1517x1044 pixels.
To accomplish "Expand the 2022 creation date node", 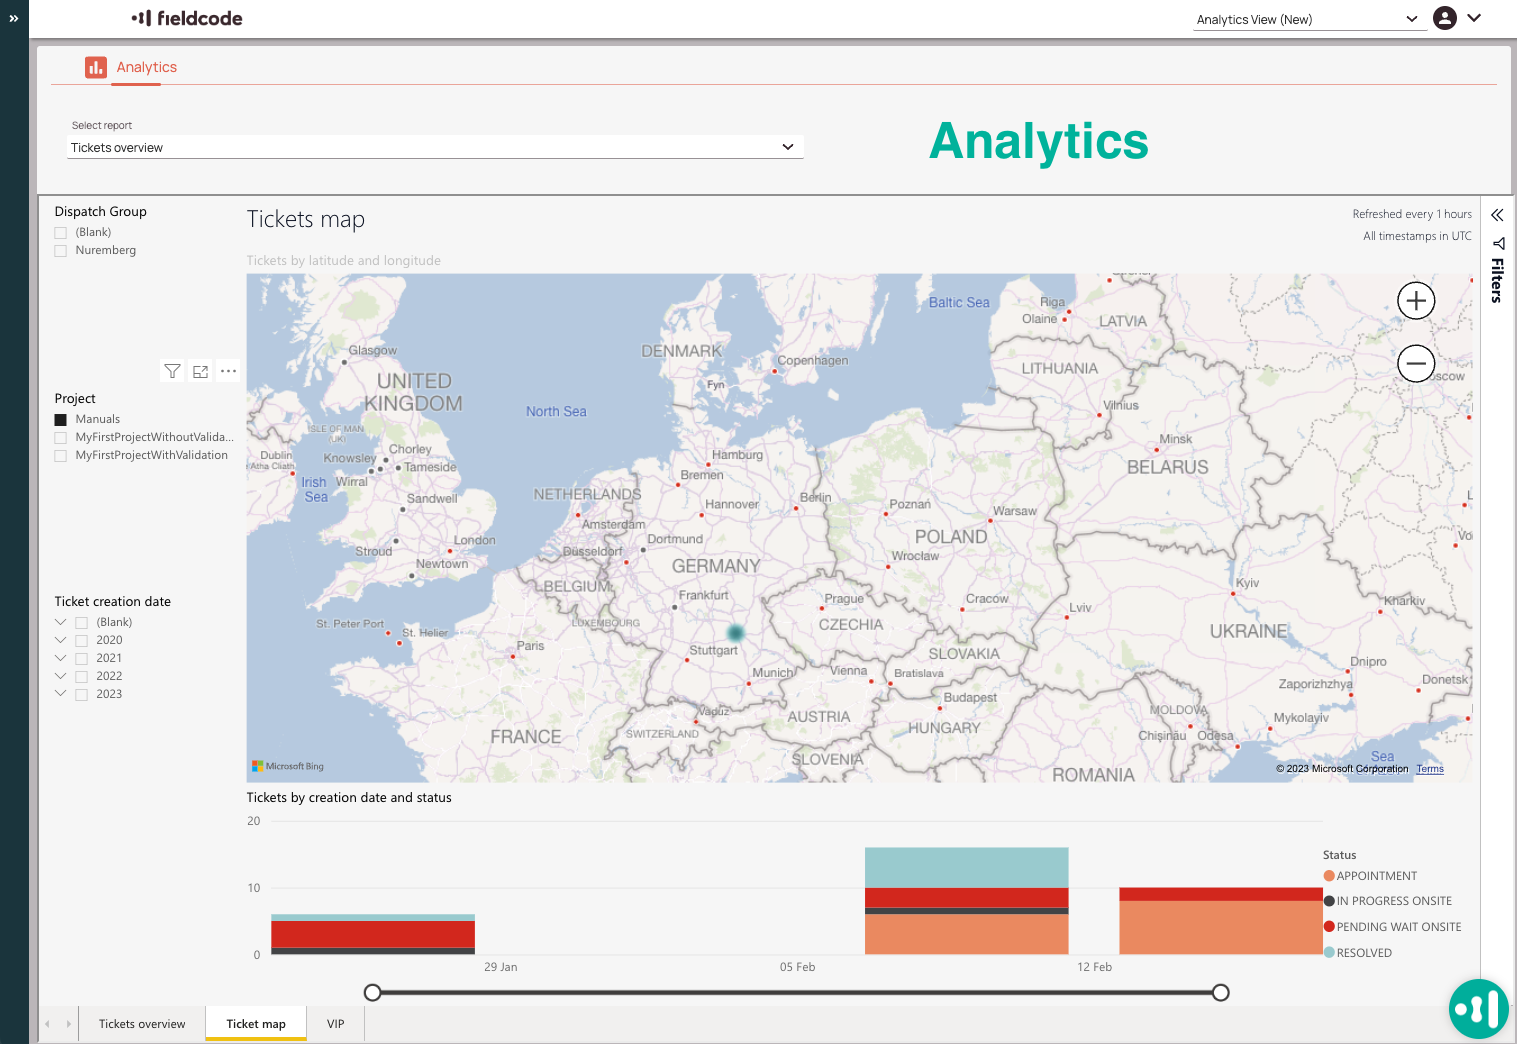I will [x=61, y=676].
